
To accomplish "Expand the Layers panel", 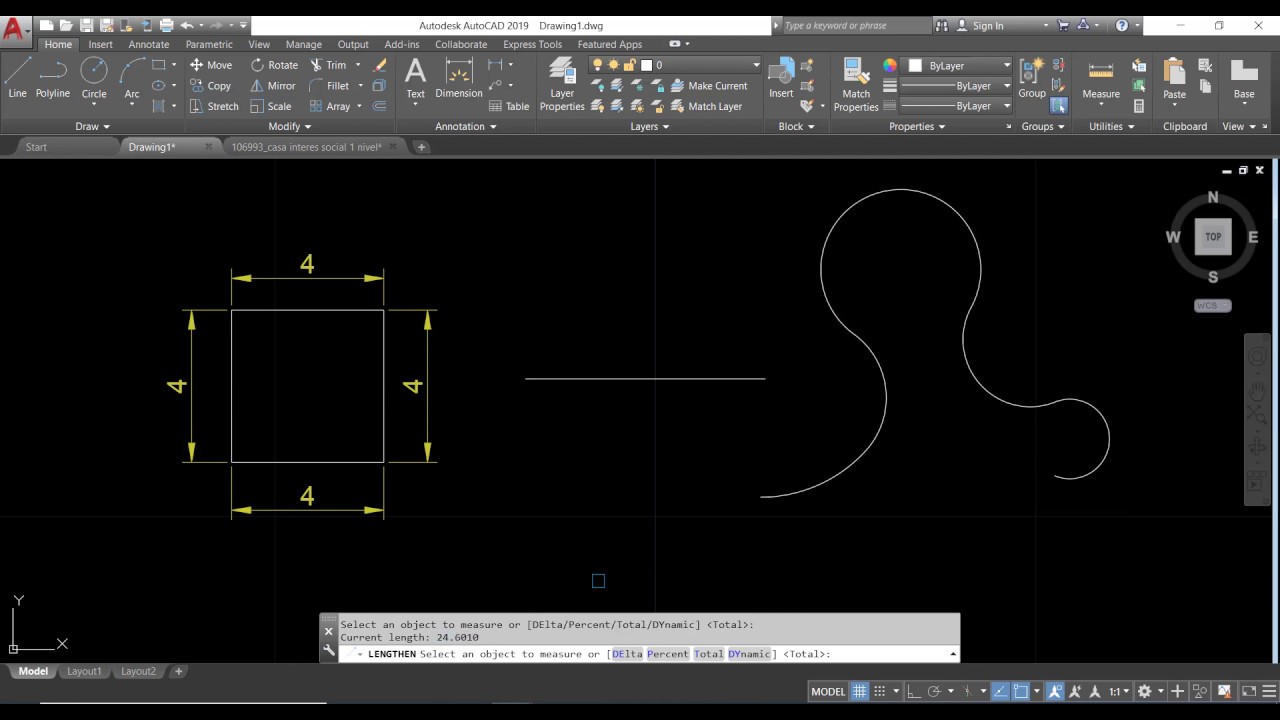I will [650, 126].
